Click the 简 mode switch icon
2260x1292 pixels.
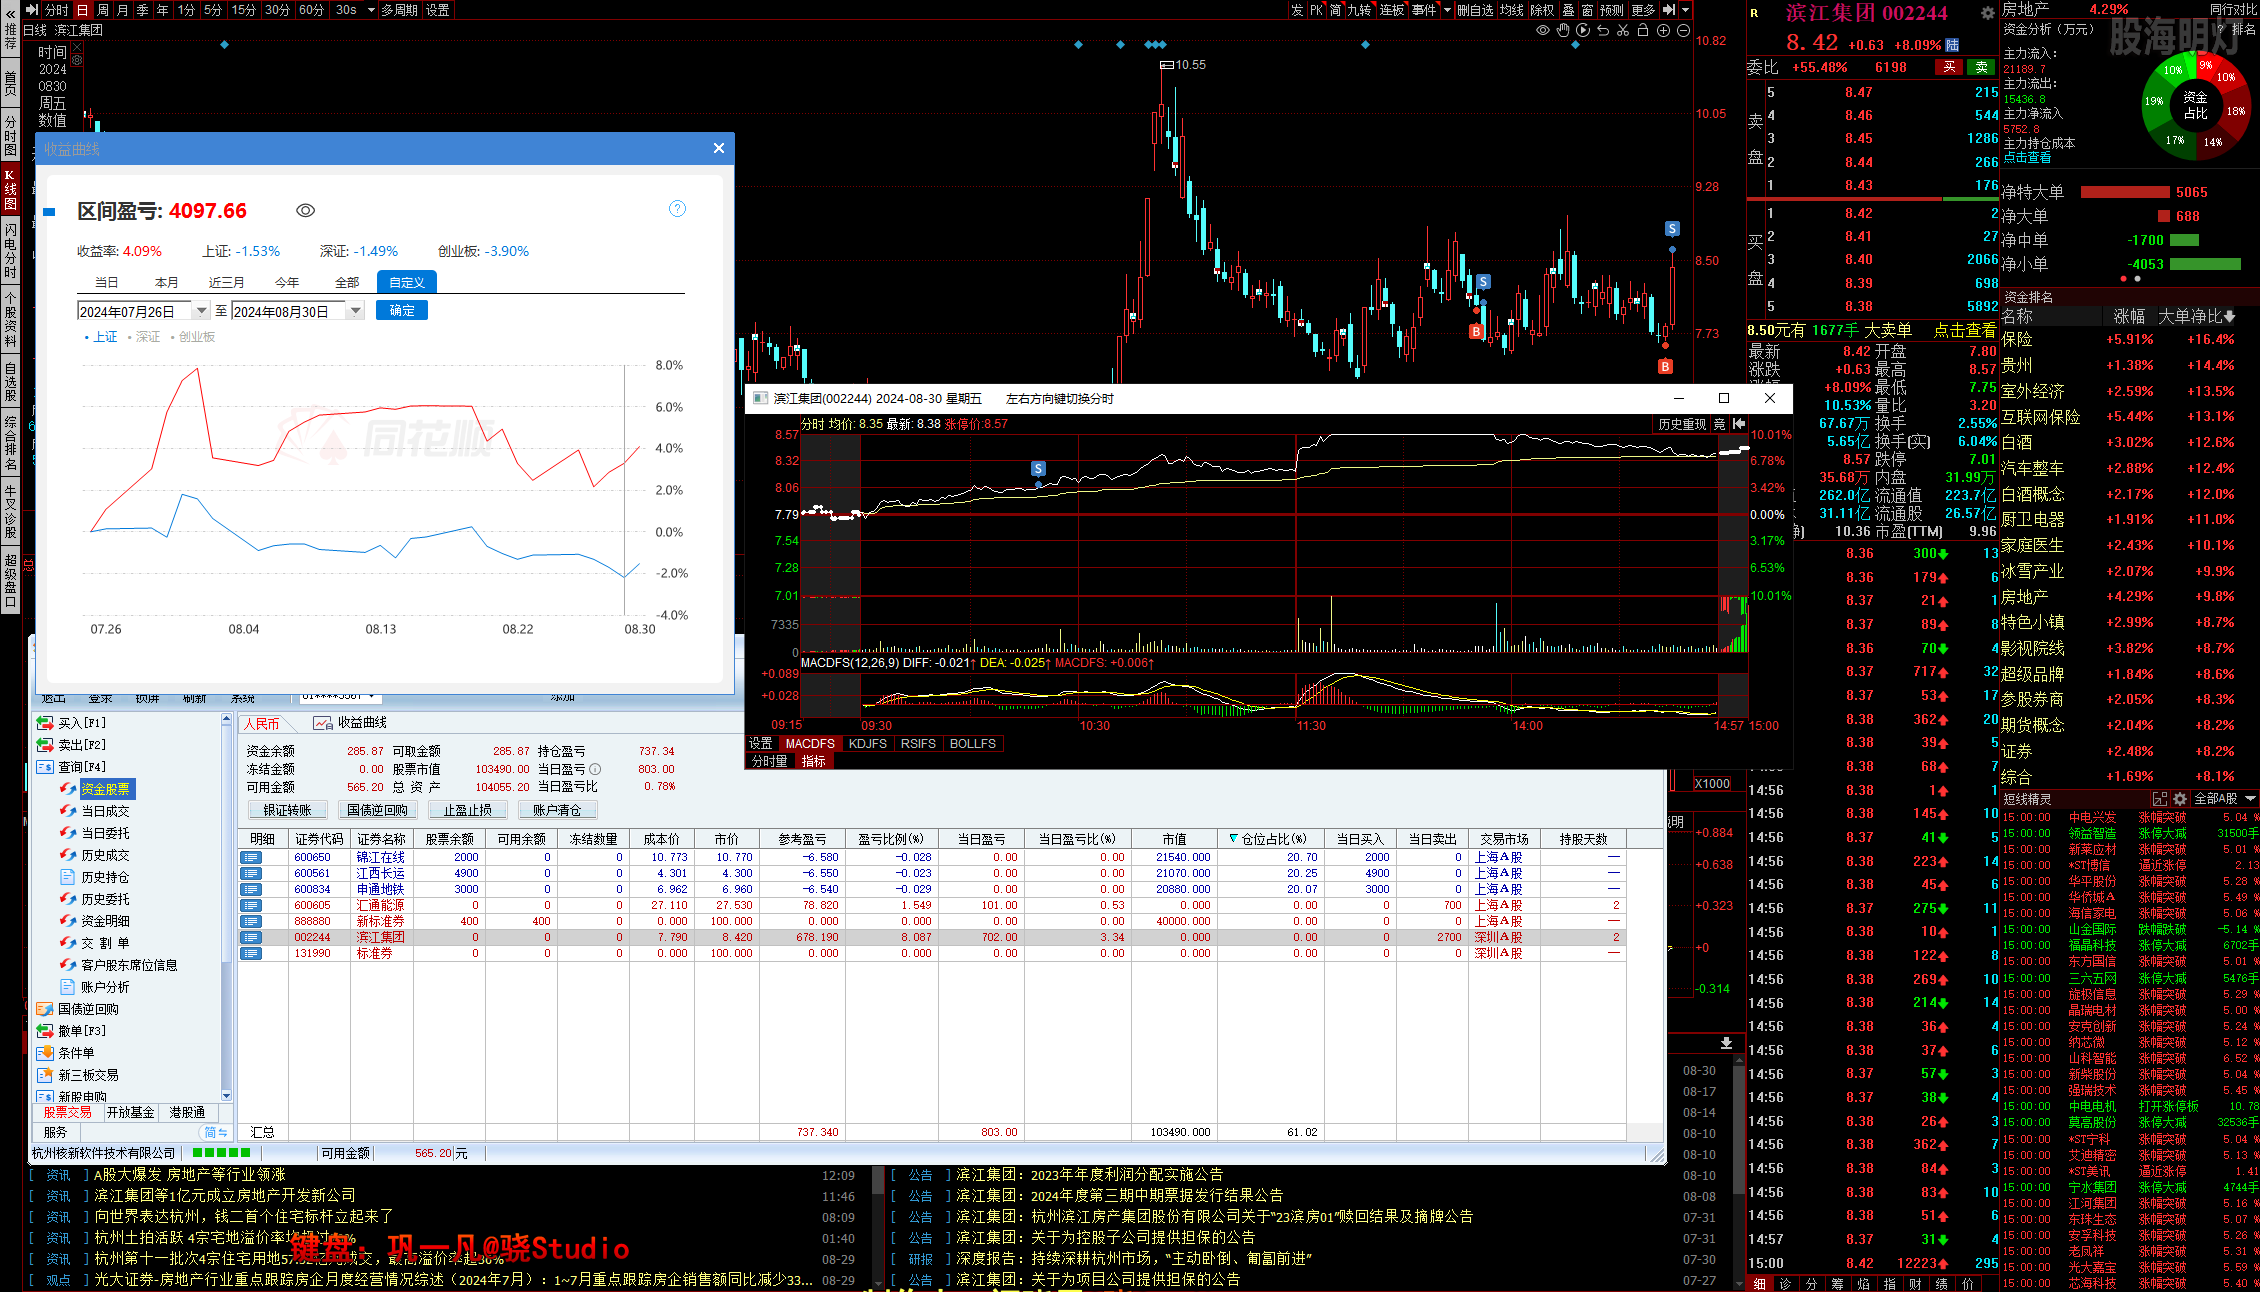[215, 1132]
